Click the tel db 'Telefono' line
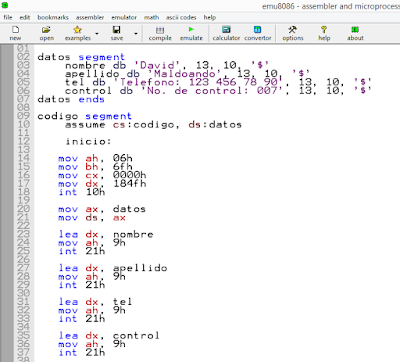Image resolution: width=400 pixels, height=362 pixels. (x=218, y=82)
